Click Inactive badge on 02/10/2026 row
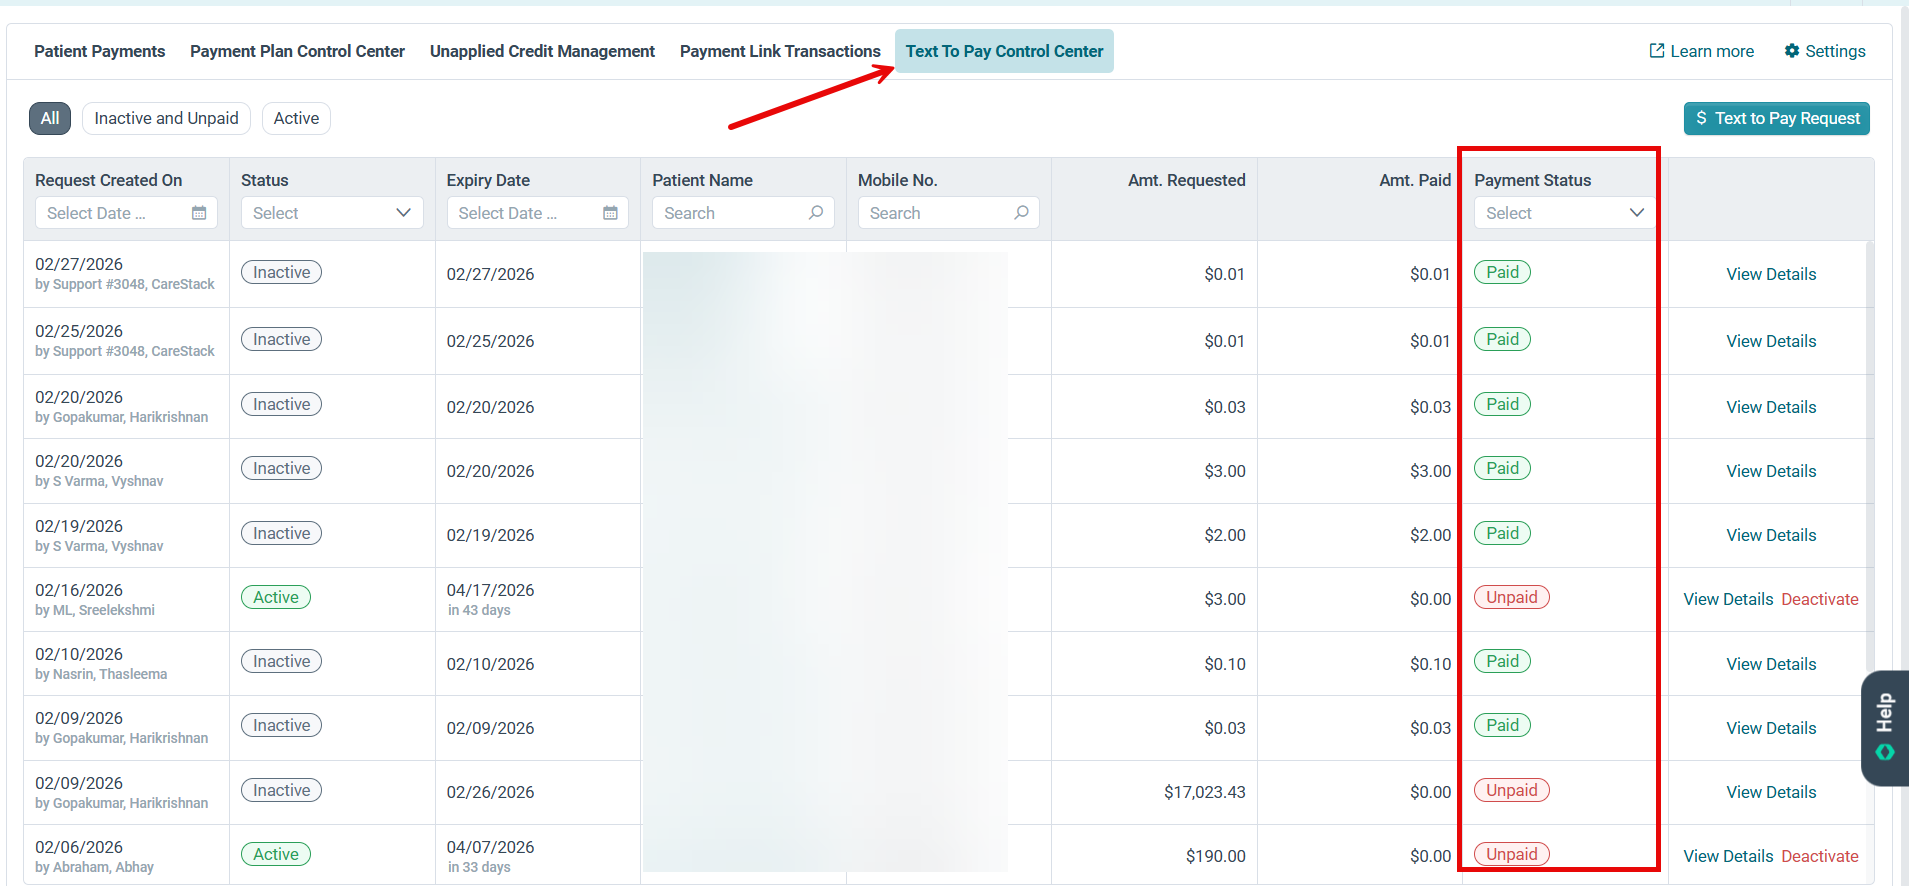This screenshot has height=886, width=1909. [x=281, y=661]
